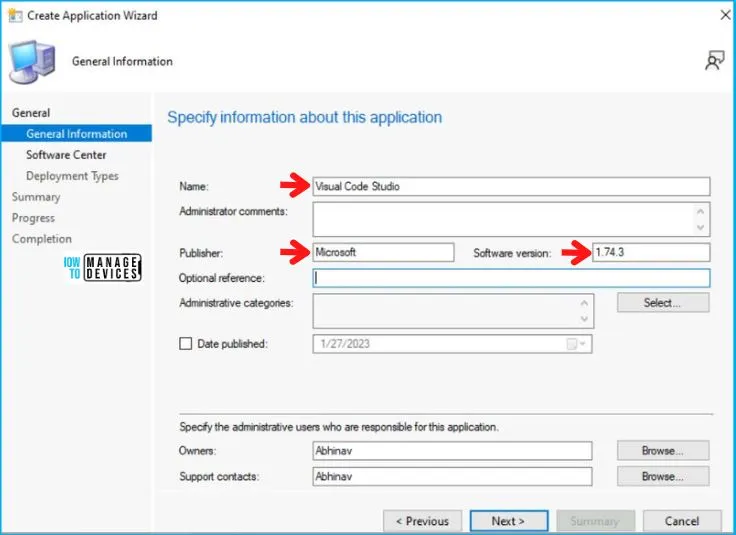Click Browse button next to Owners
This screenshot has width=736, height=535.
point(663,451)
